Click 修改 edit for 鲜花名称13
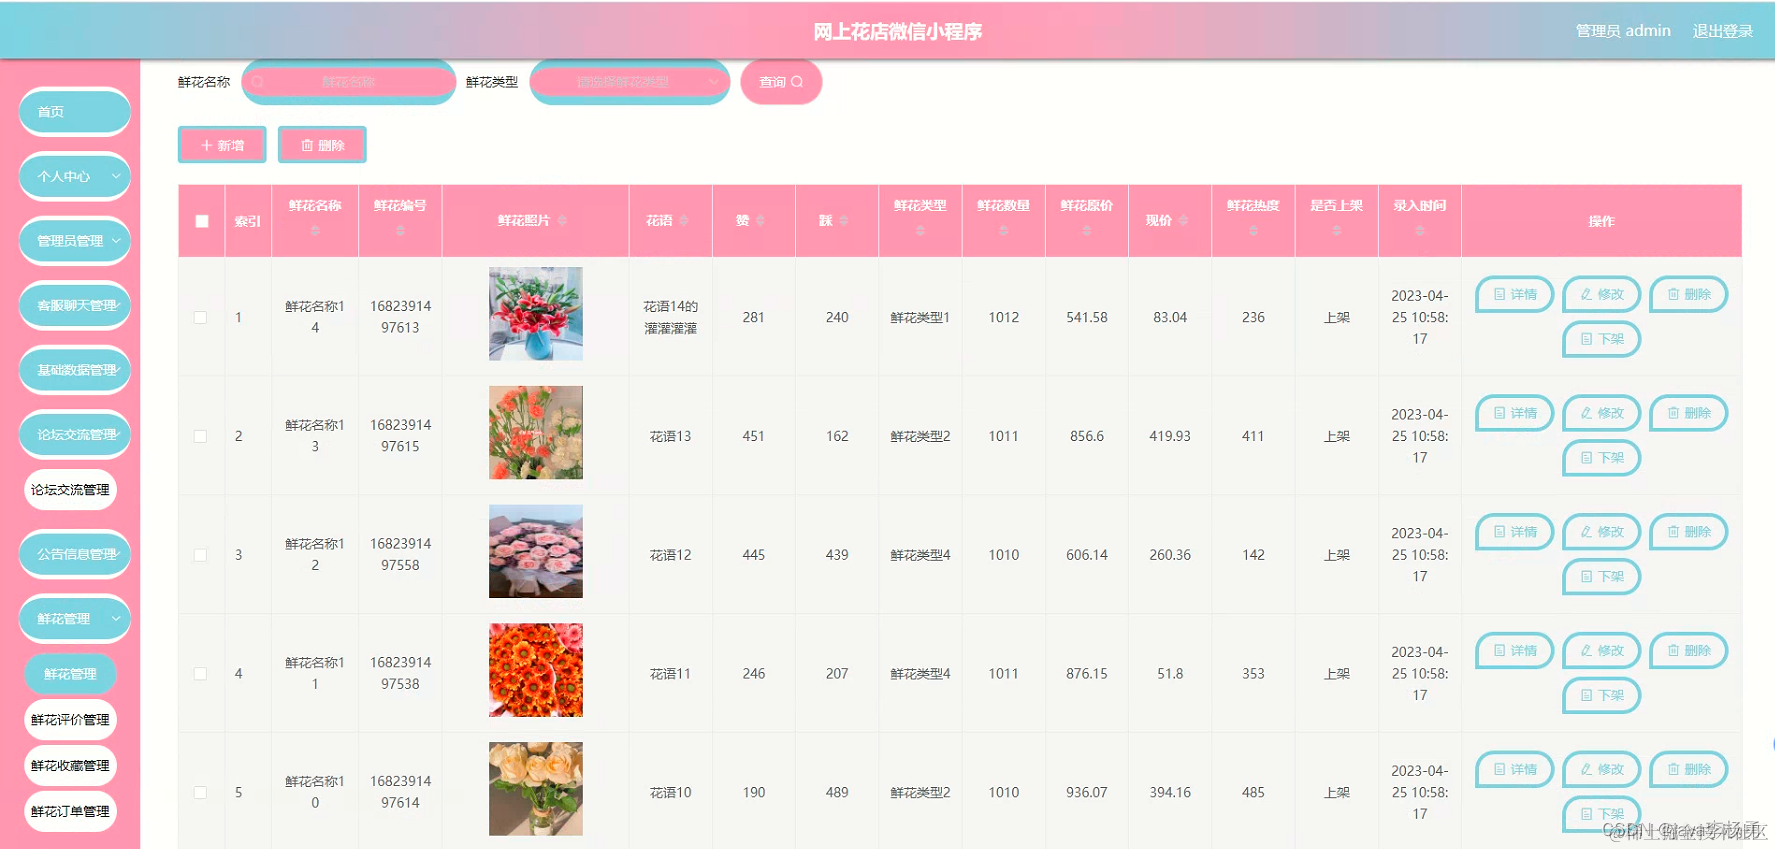The image size is (1775, 849). point(1602,413)
